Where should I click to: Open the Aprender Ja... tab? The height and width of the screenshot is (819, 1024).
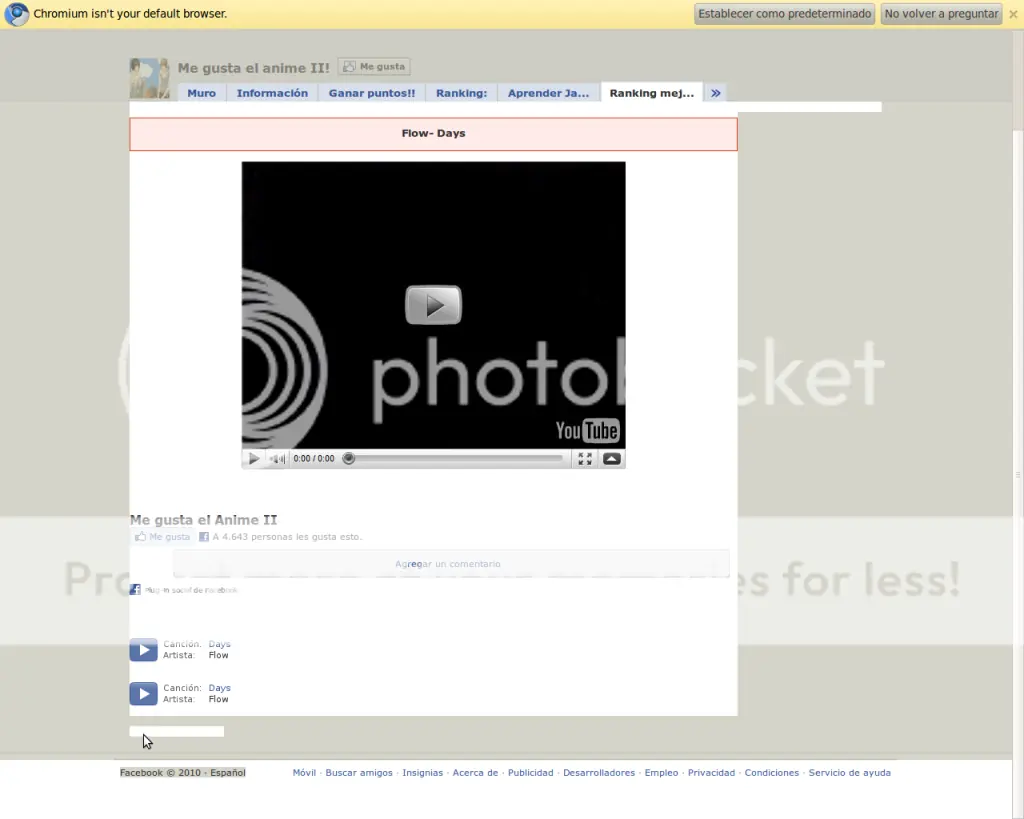coord(549,93)
